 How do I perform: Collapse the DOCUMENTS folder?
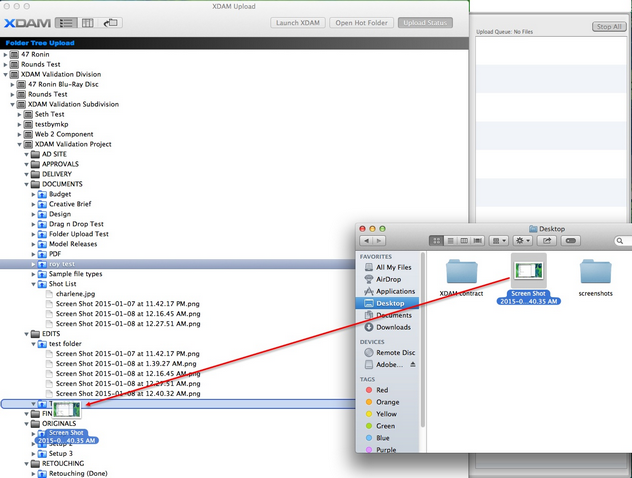(26, 184)
